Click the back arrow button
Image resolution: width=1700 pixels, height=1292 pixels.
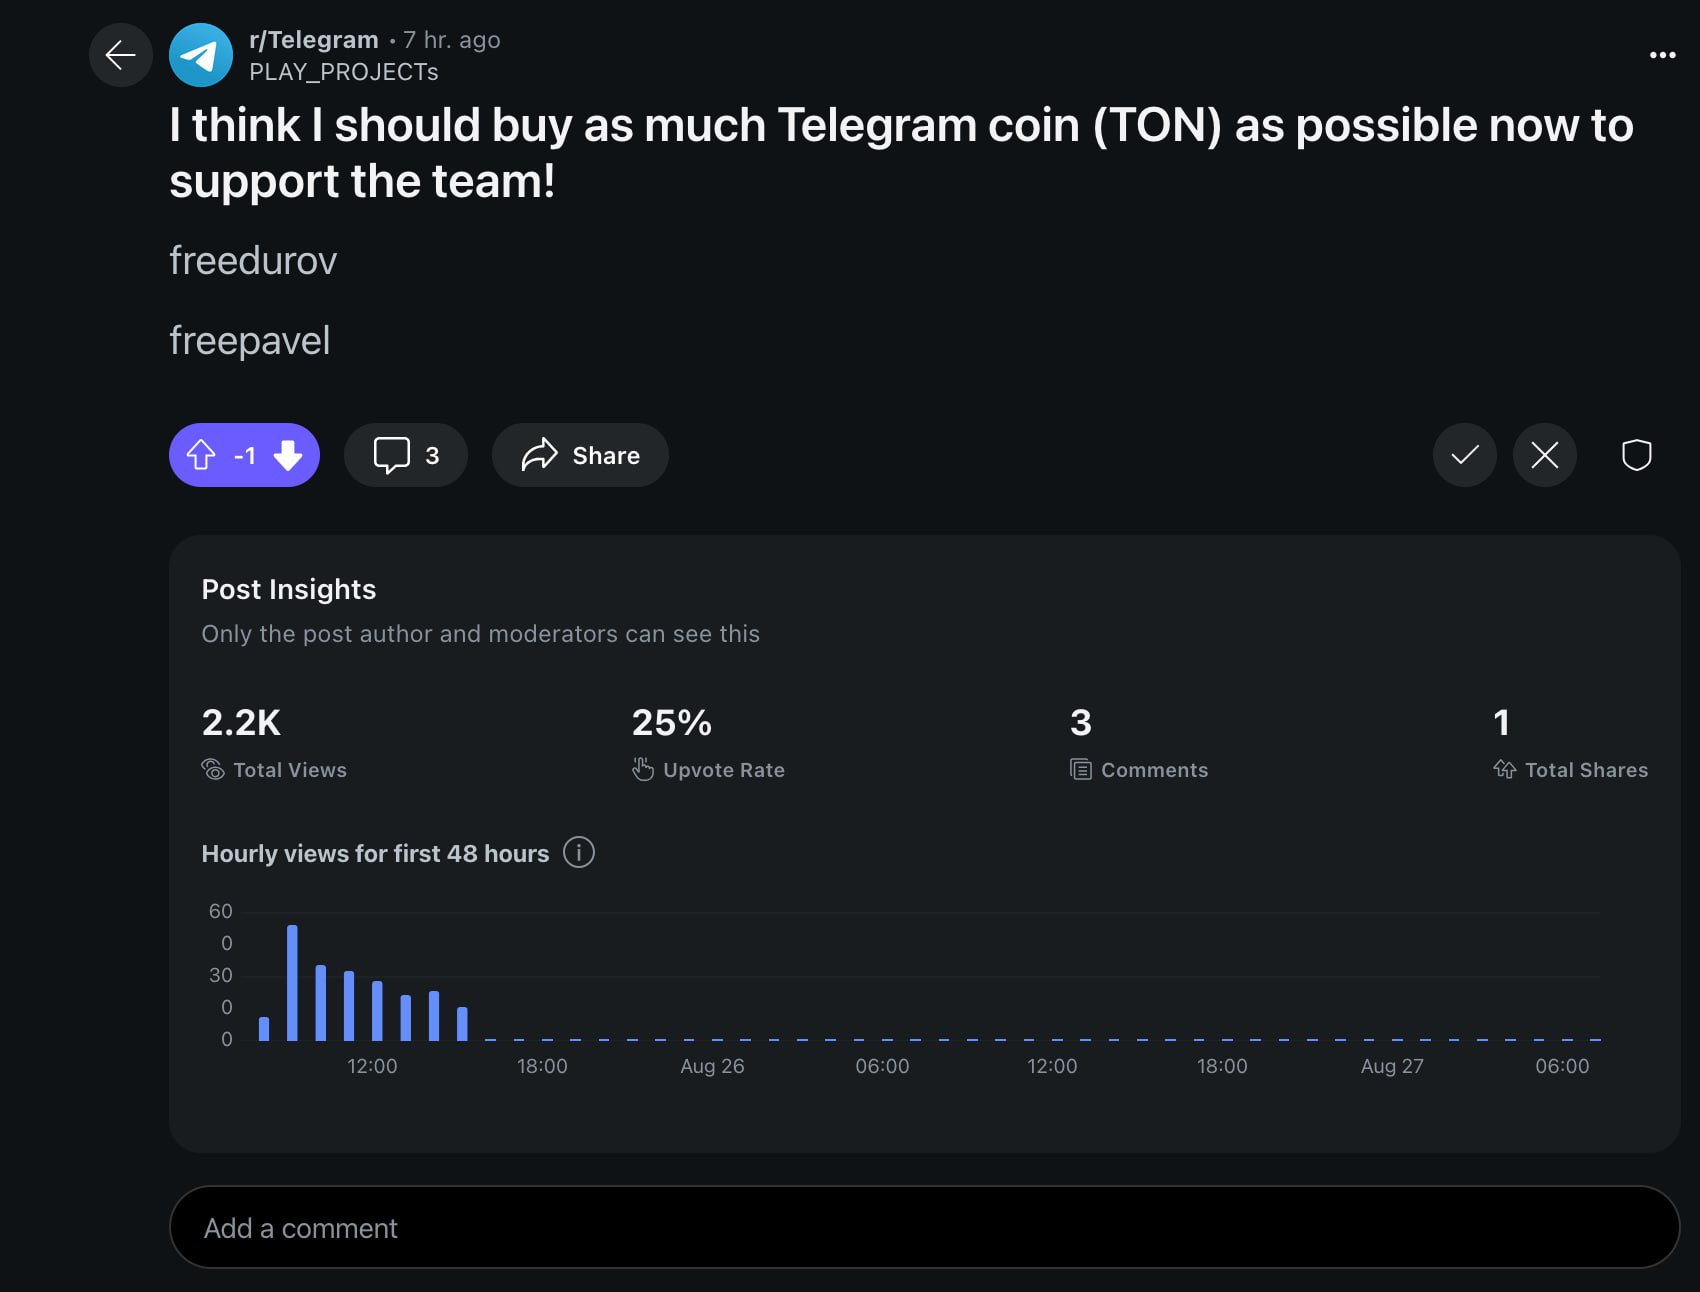point(120,55)
